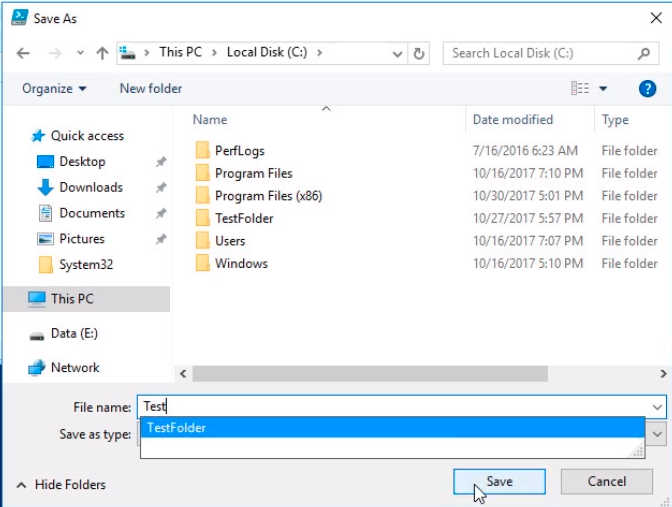The height and width of the screenshot is (507, 672).
Task: Open the Data (E:) drive
Action: pyautogui.click(x=73, y=333)
